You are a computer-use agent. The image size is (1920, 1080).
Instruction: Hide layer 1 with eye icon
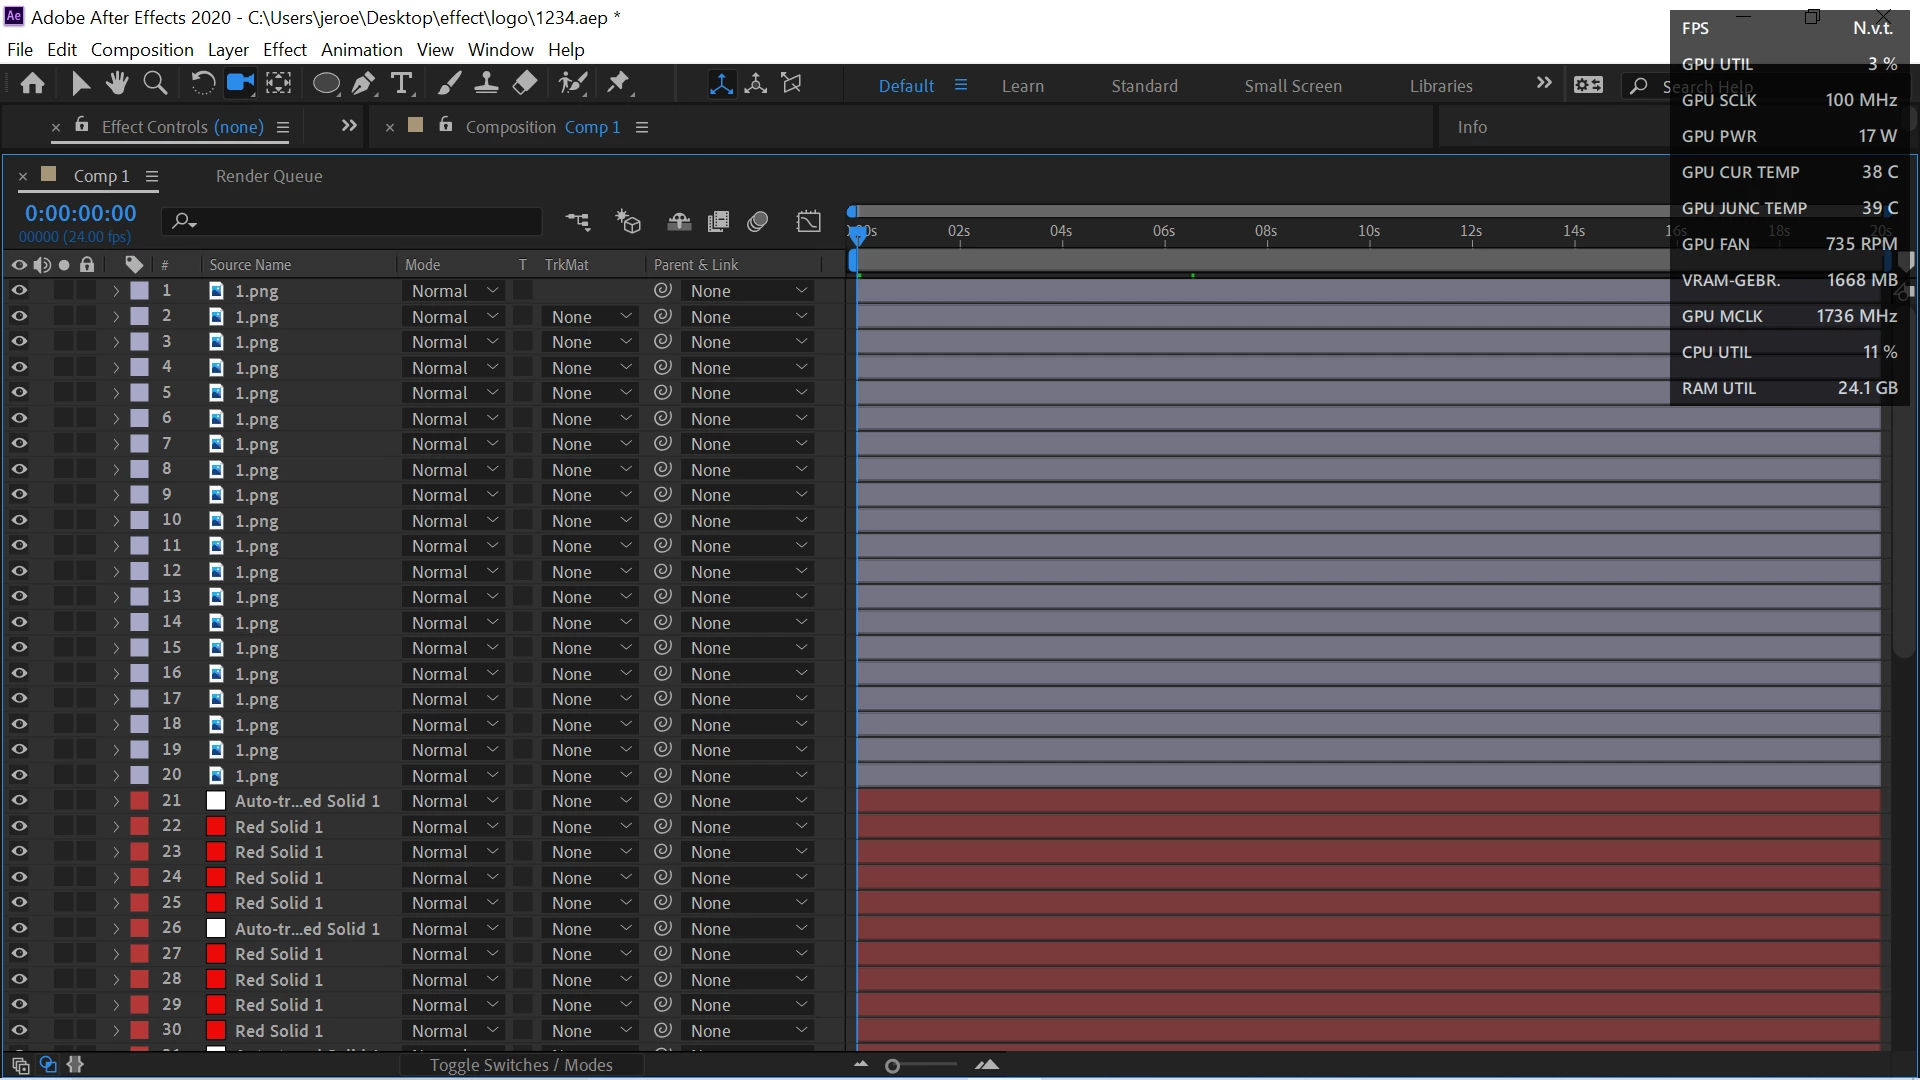(x=19, y=291)
